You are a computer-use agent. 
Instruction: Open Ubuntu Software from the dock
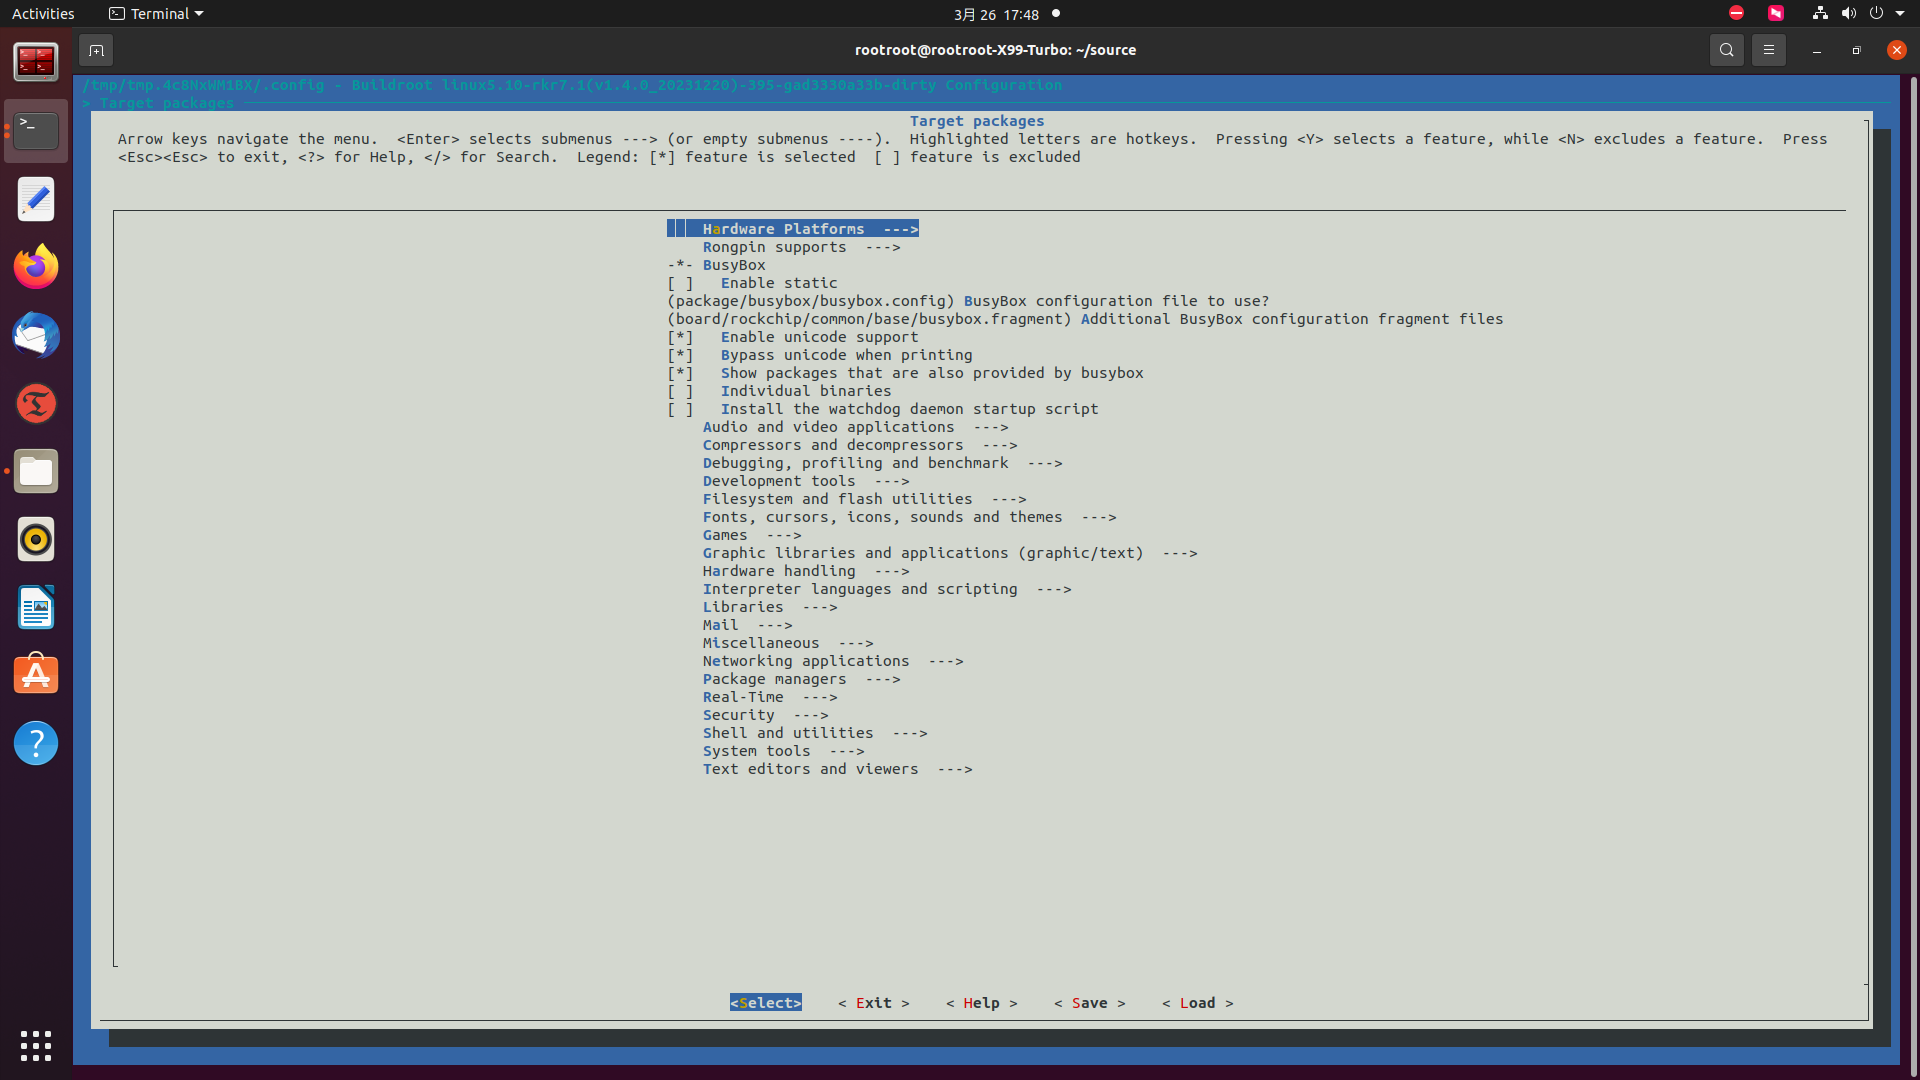point(36,675)
